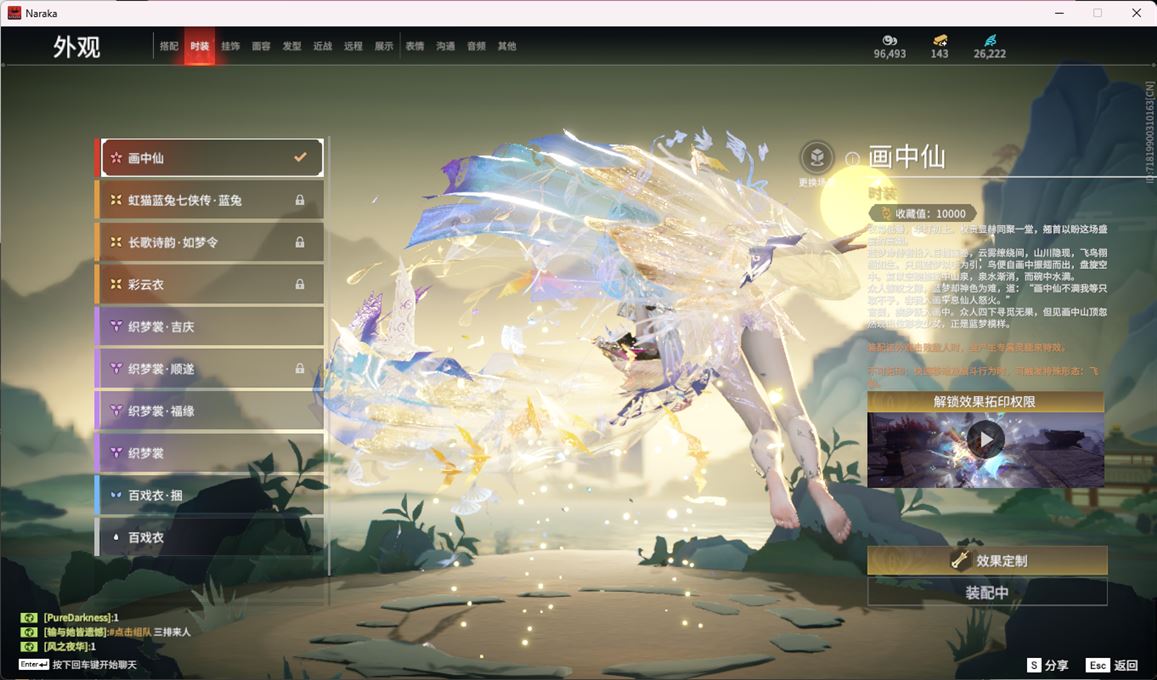Select the 画中仙 outfit

[x=212, y=158]
